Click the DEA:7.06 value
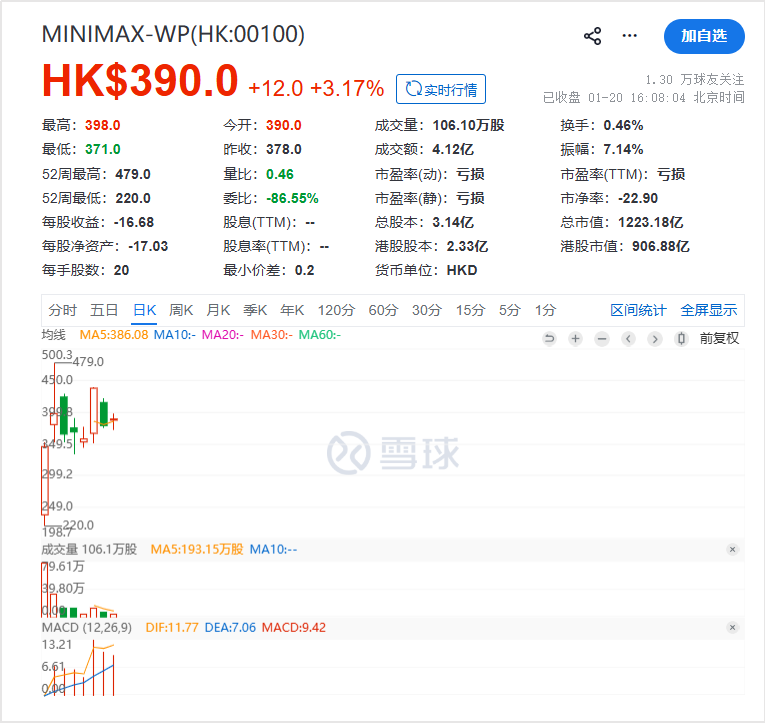This screenshot has height=723, width=765. point(230,627)
